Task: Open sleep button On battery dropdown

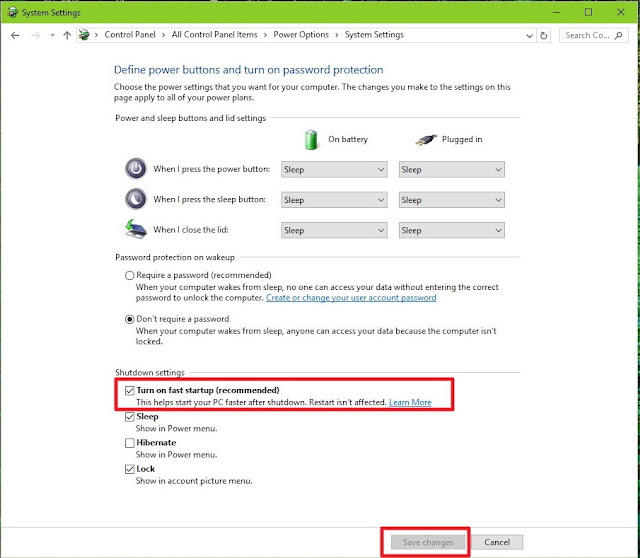Action: point(334,200)
